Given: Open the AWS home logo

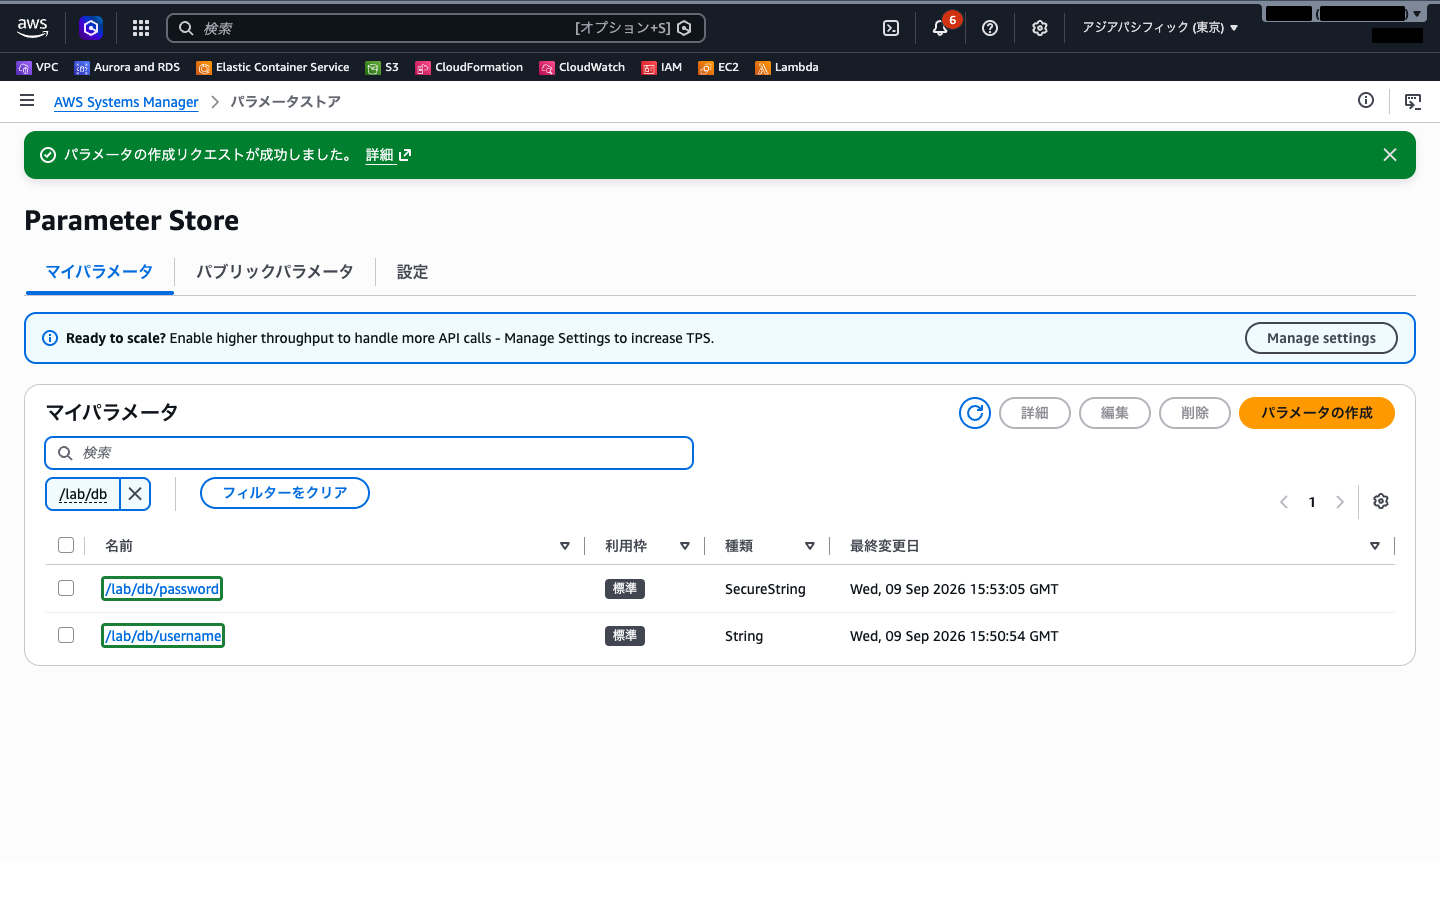Looking at the screenshot, I should click(33, 28).
